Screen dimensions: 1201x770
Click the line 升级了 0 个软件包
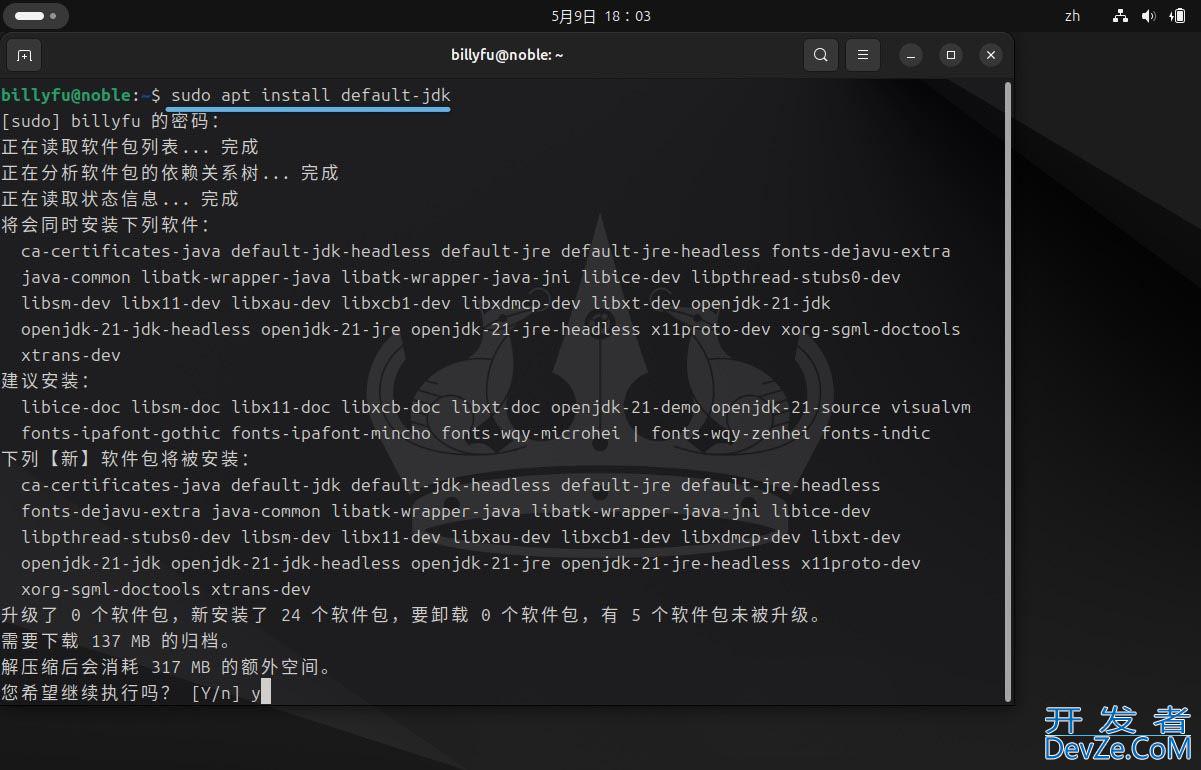[x=410, y=615]
